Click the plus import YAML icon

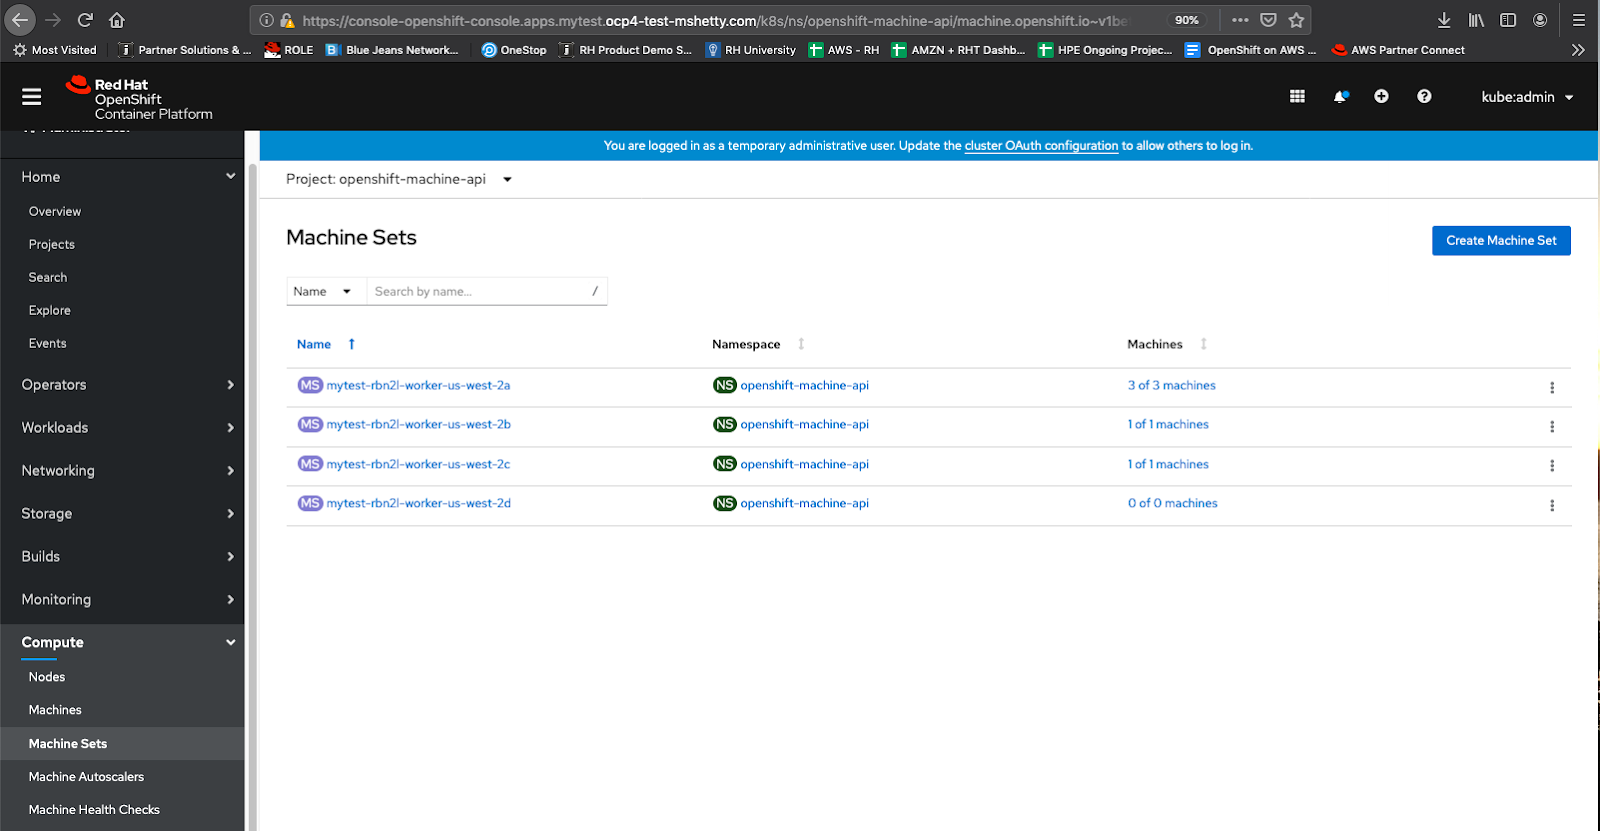[x=1381, y=97]
